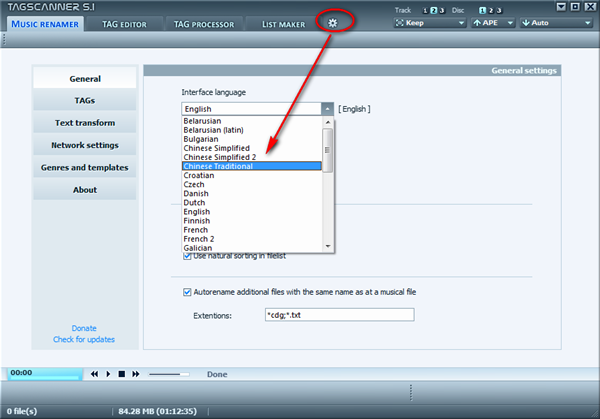
Task: Click the previous track button
Action: 94,374
